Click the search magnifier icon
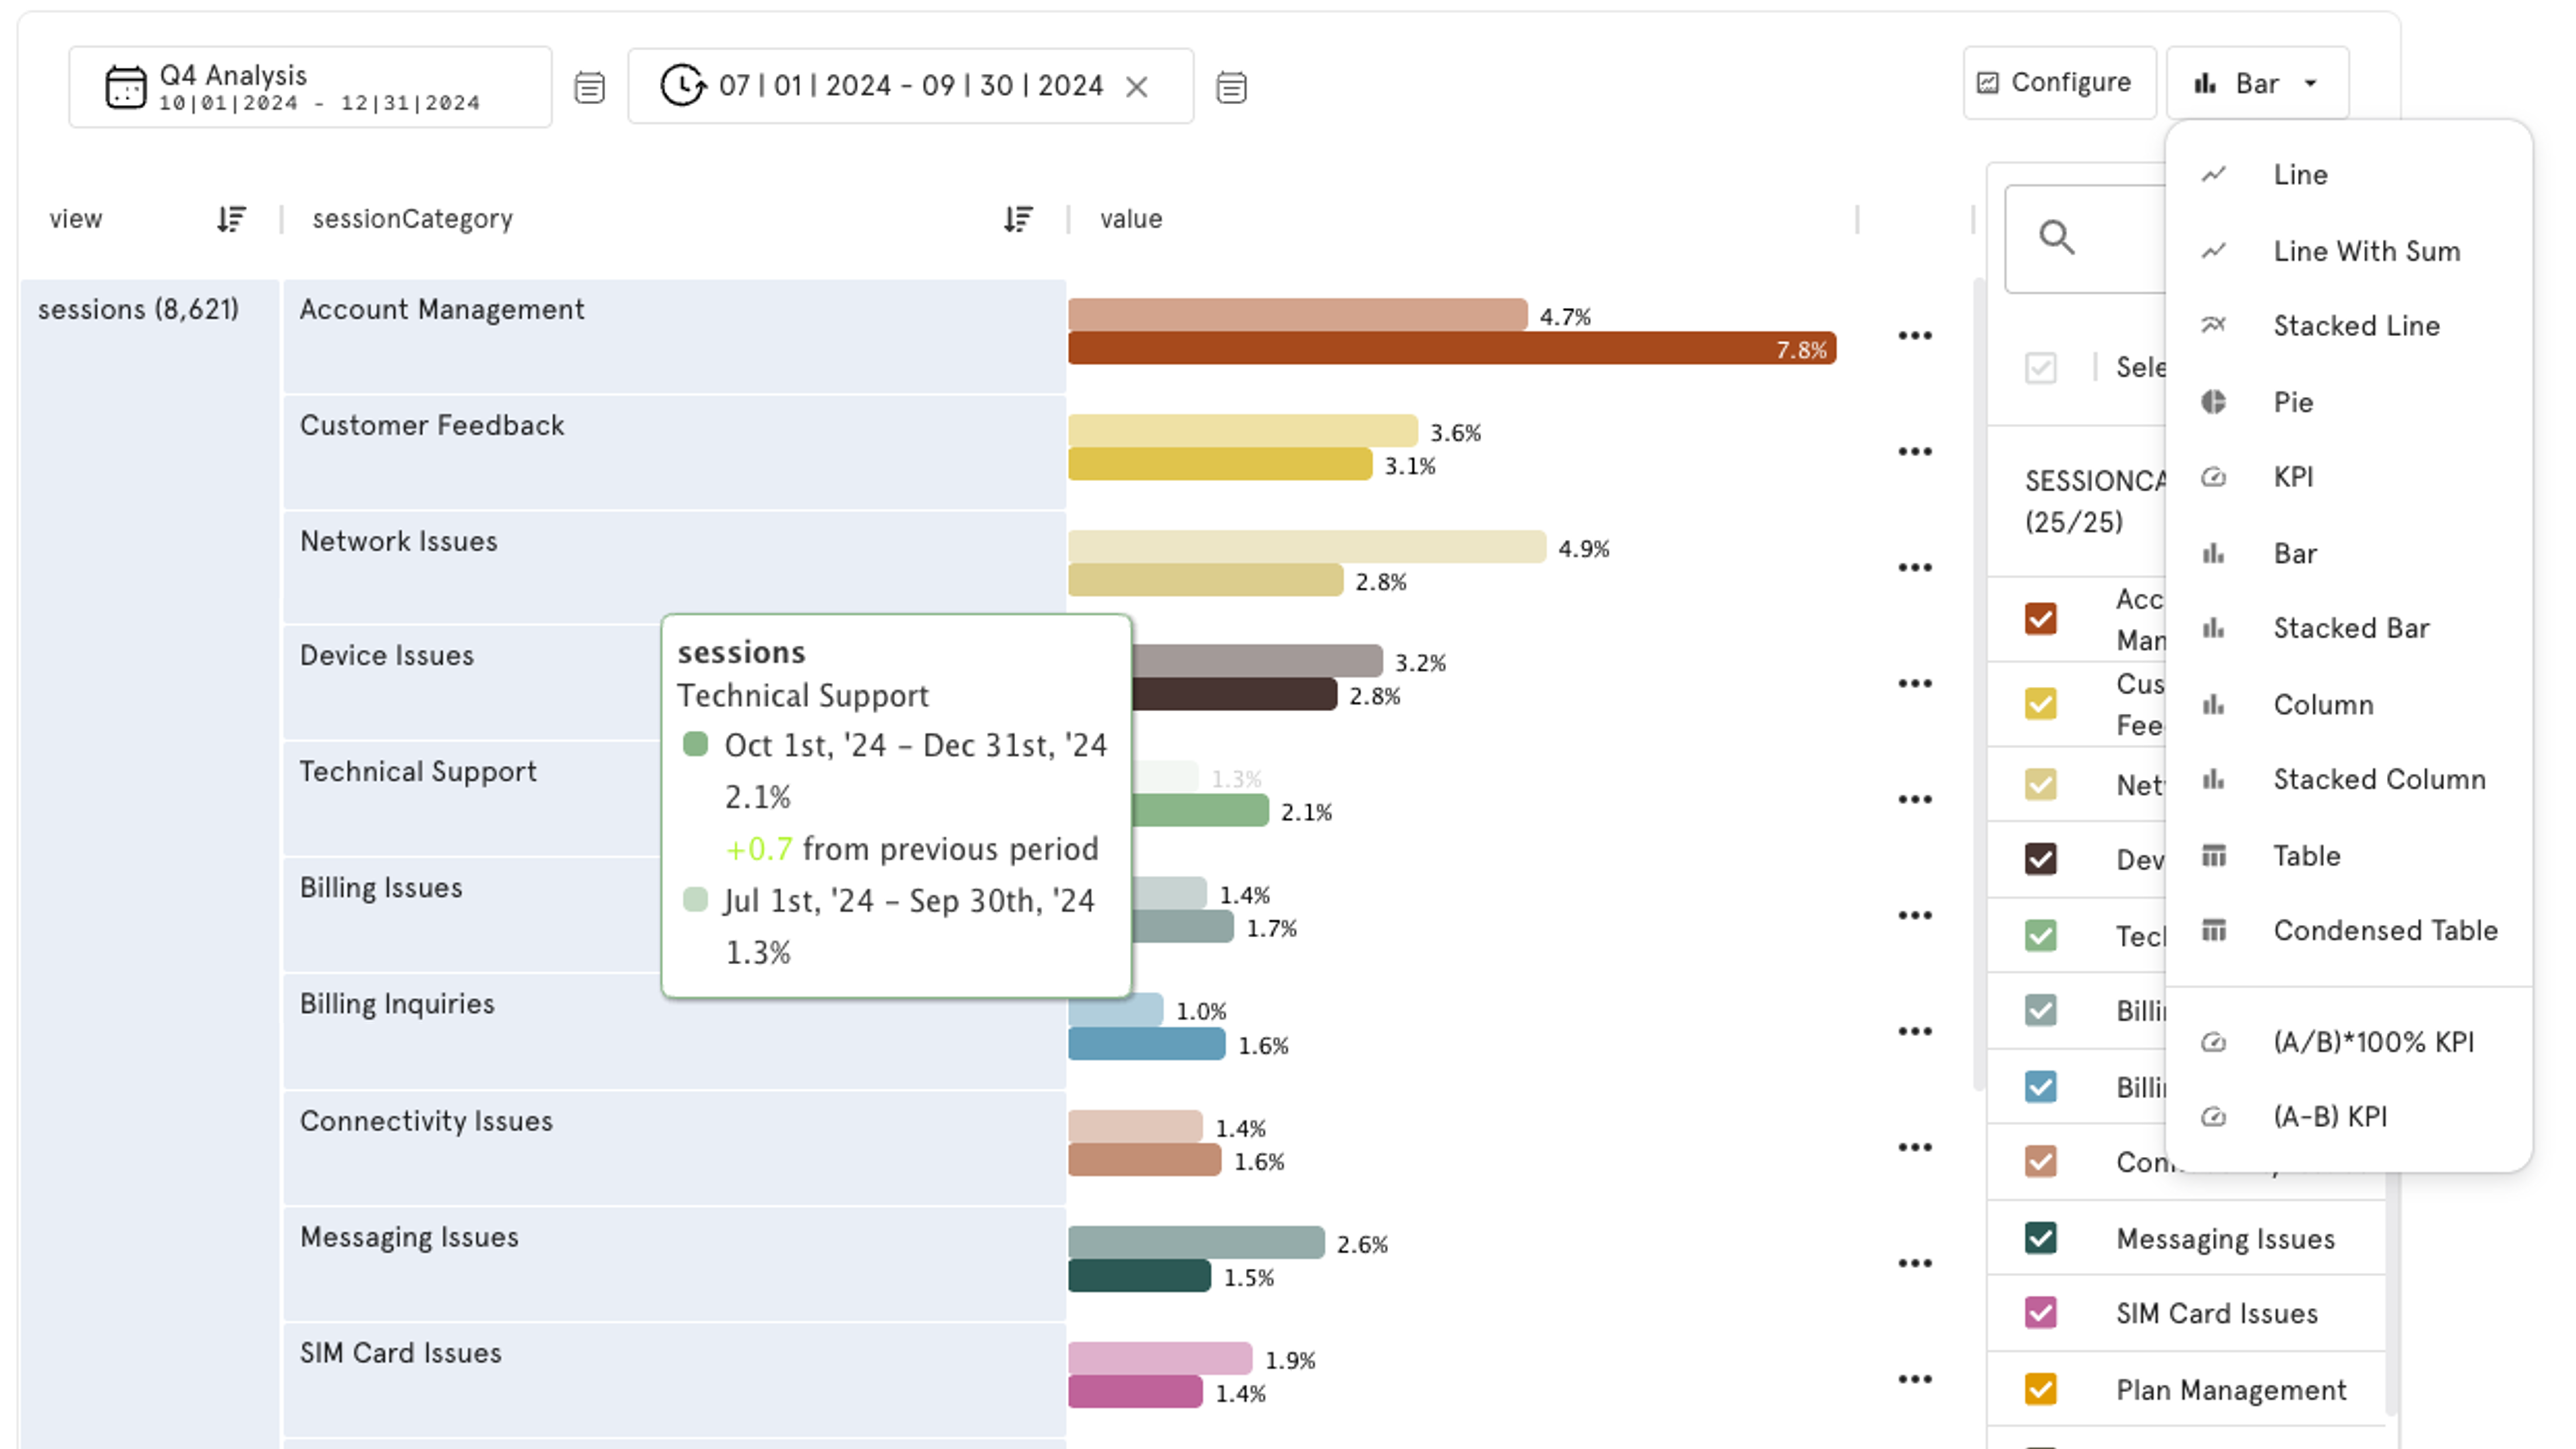2576x1449 pixels. (x=2056, y=238)
